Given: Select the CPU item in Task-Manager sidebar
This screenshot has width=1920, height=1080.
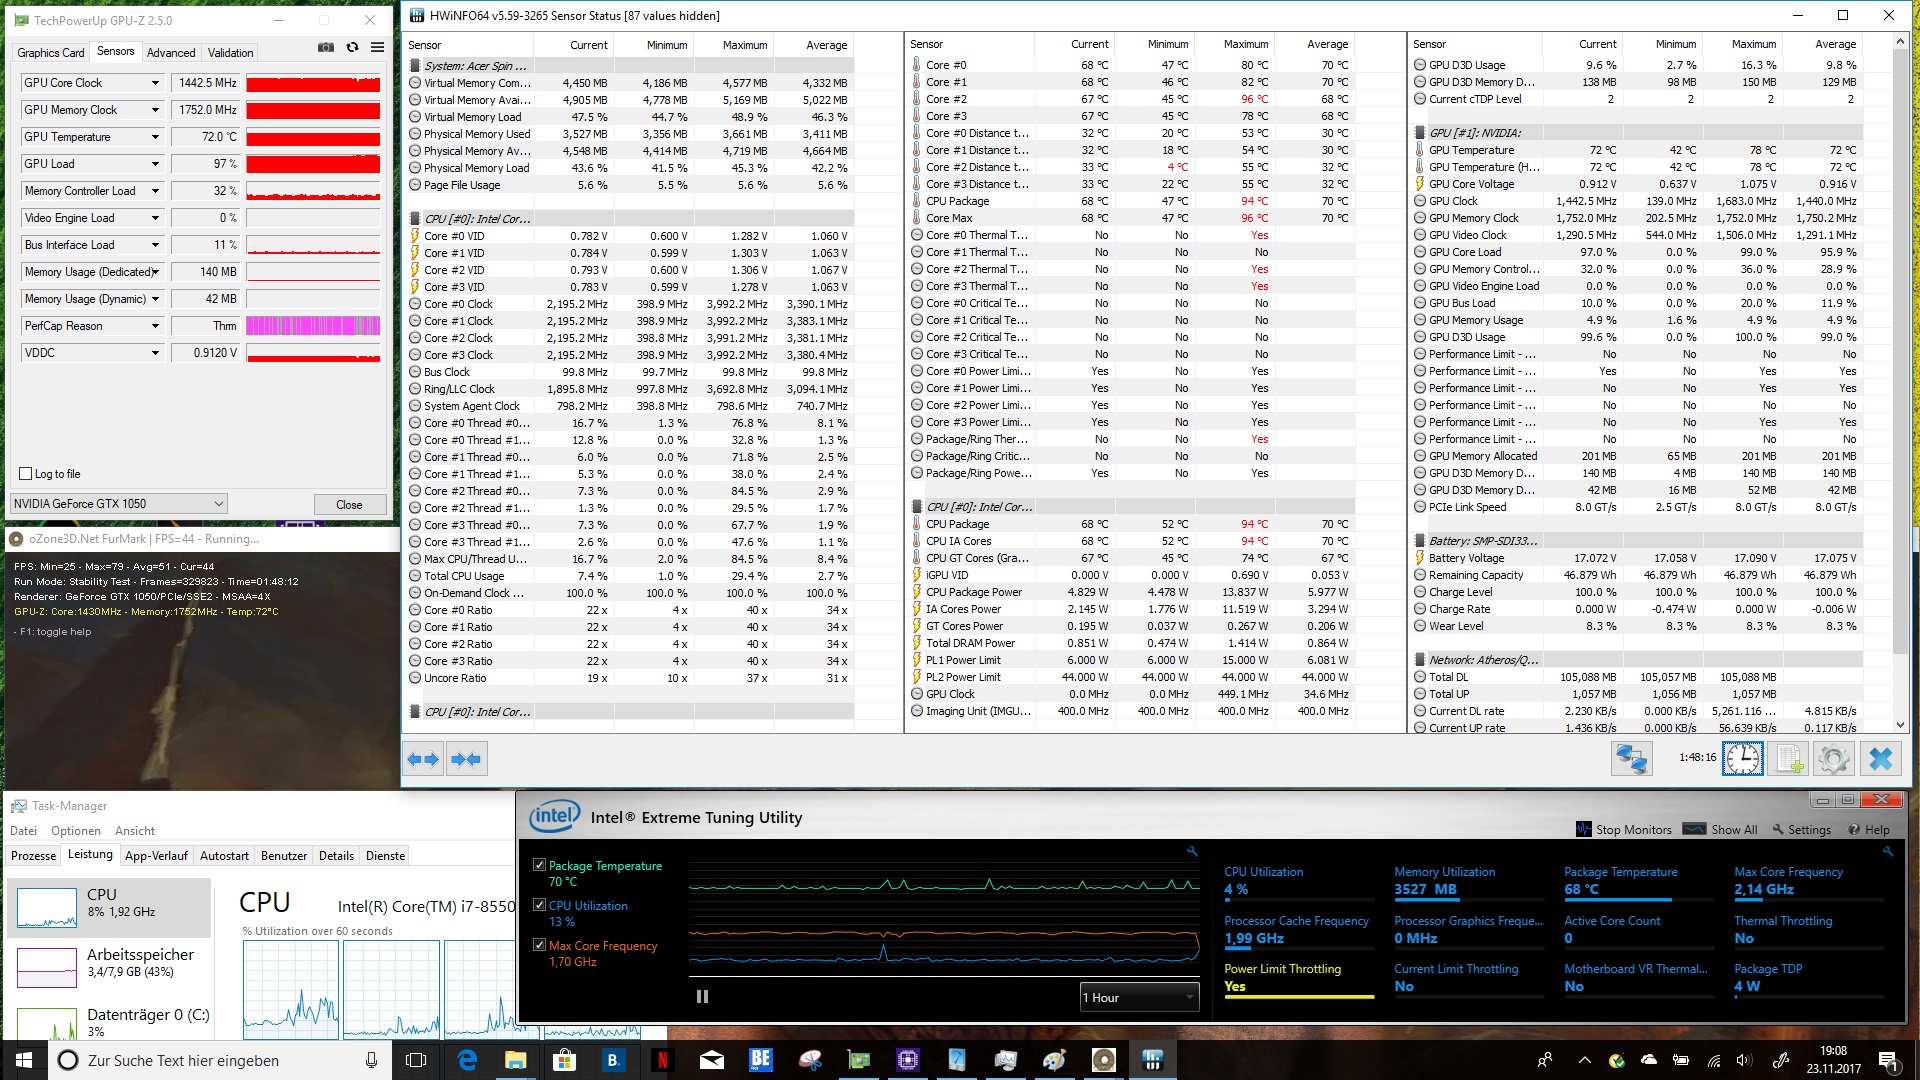Looking at the screenshot, I should click(110, 906).
